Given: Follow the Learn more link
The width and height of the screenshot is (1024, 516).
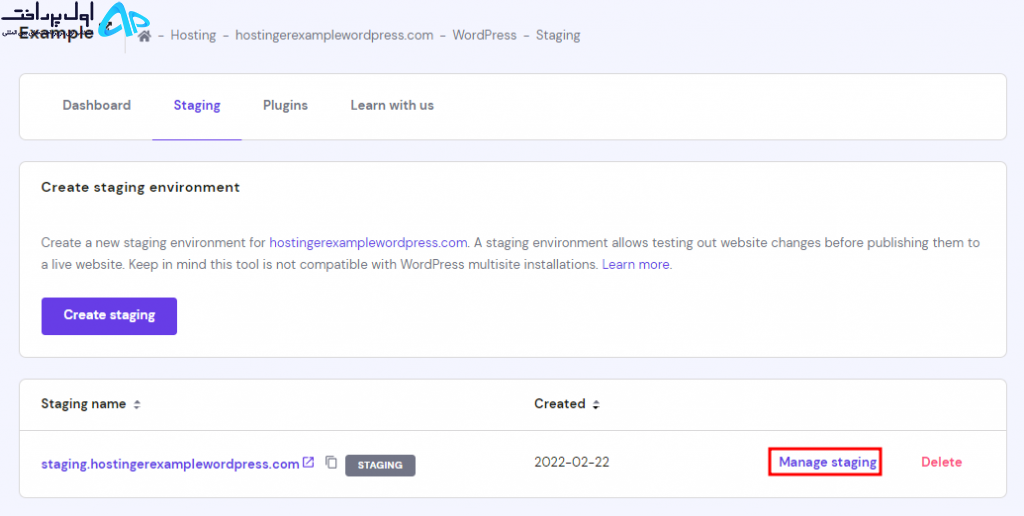Looking at the screenshot, I should pyautogui.click(x=635, y=265).
